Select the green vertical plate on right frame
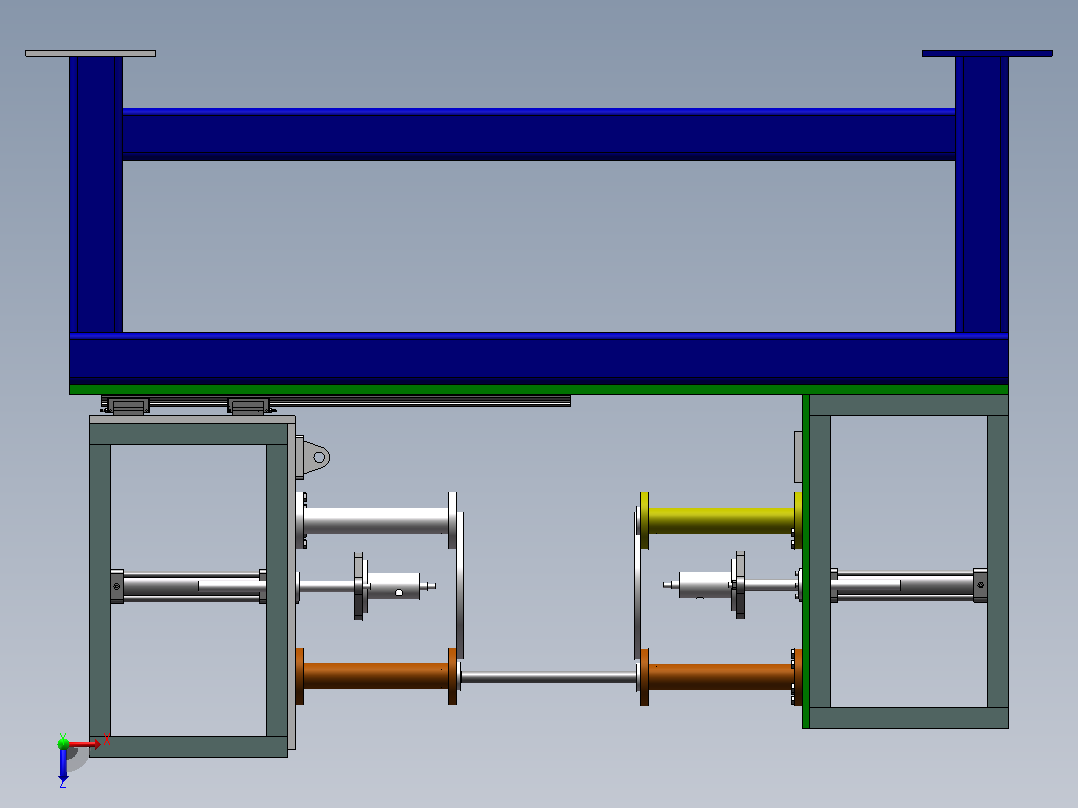This screenshot has width=1078, height=808. 806,561
